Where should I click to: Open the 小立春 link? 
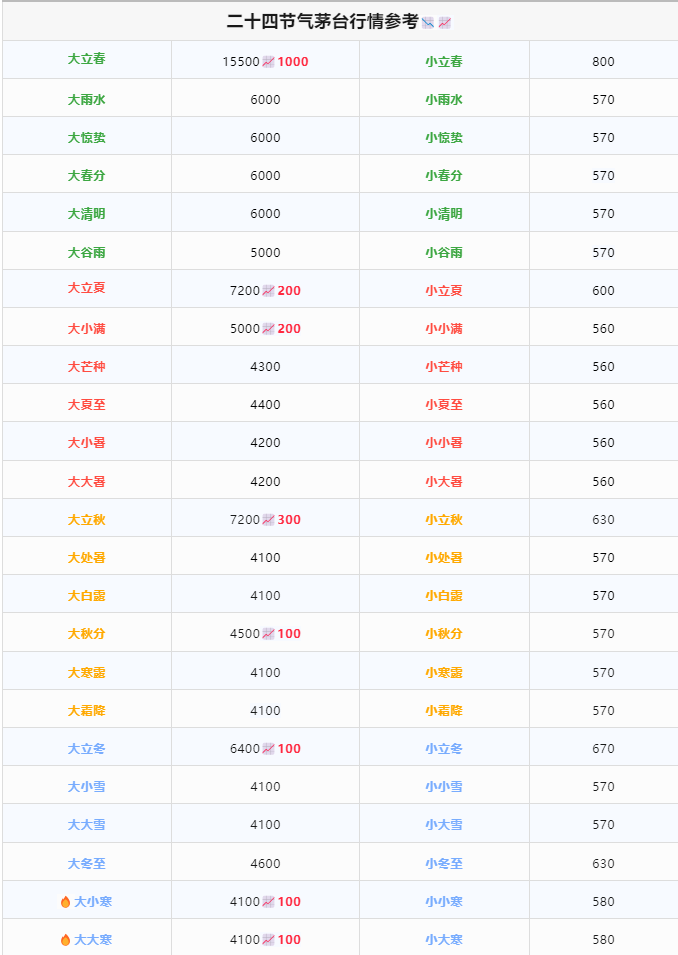pos(444,62)
